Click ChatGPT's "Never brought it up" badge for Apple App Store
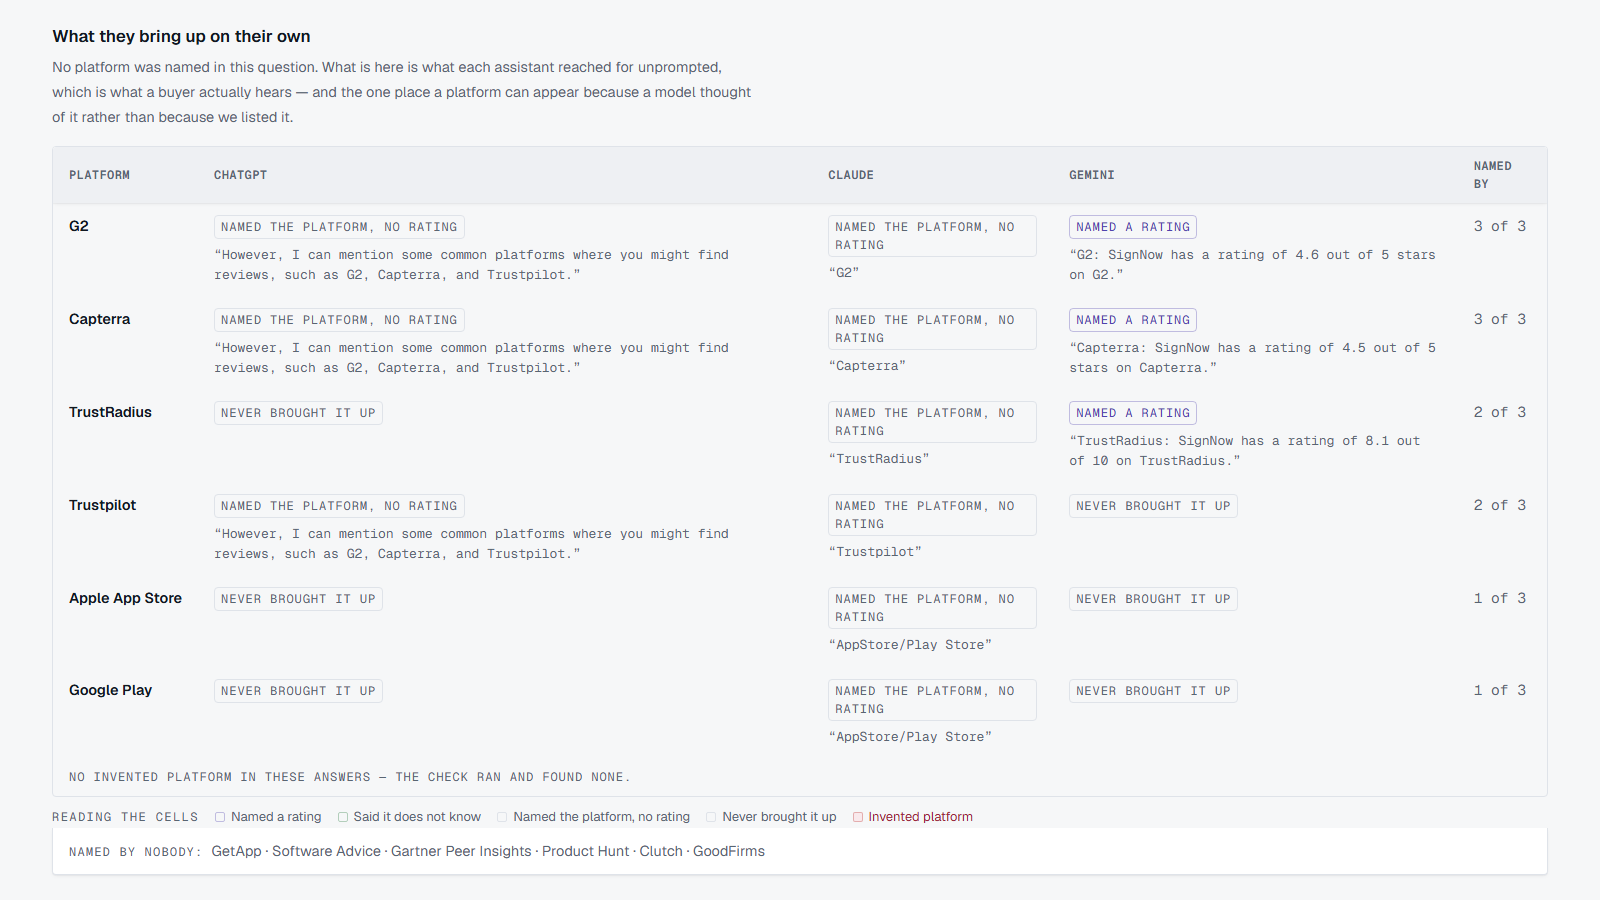 point(298,599)
